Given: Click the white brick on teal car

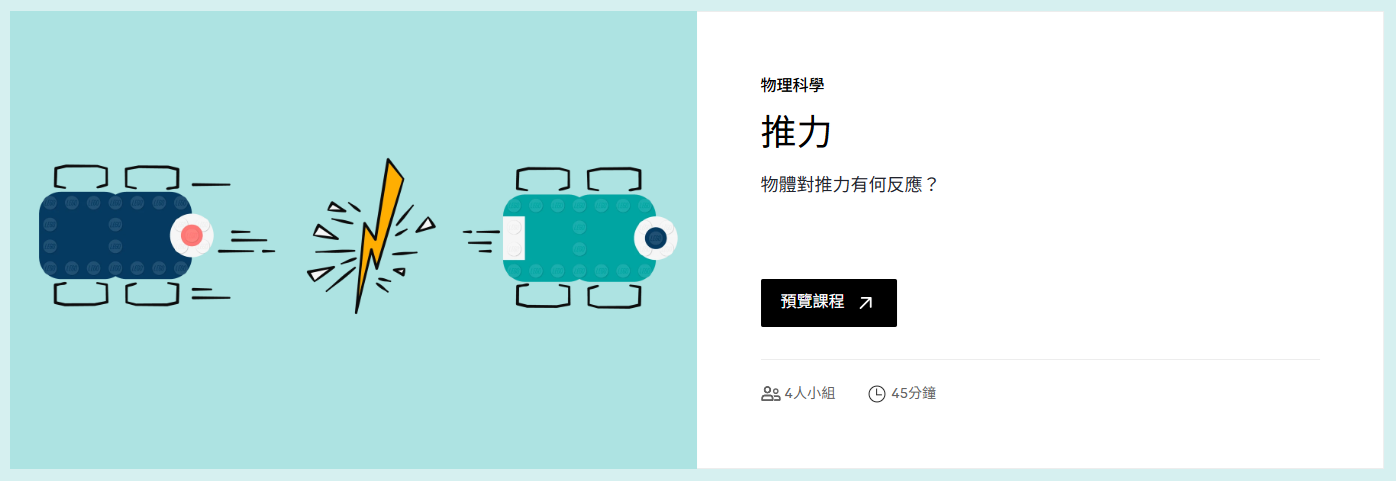Looking at the screenshot, I should tap(514, 238).
